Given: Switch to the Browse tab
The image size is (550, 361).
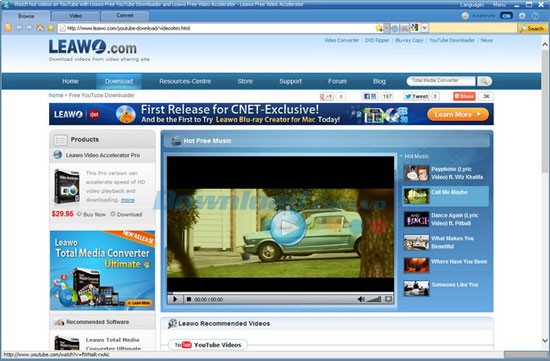Looking at the screenshot, I should tap(26, 16).
